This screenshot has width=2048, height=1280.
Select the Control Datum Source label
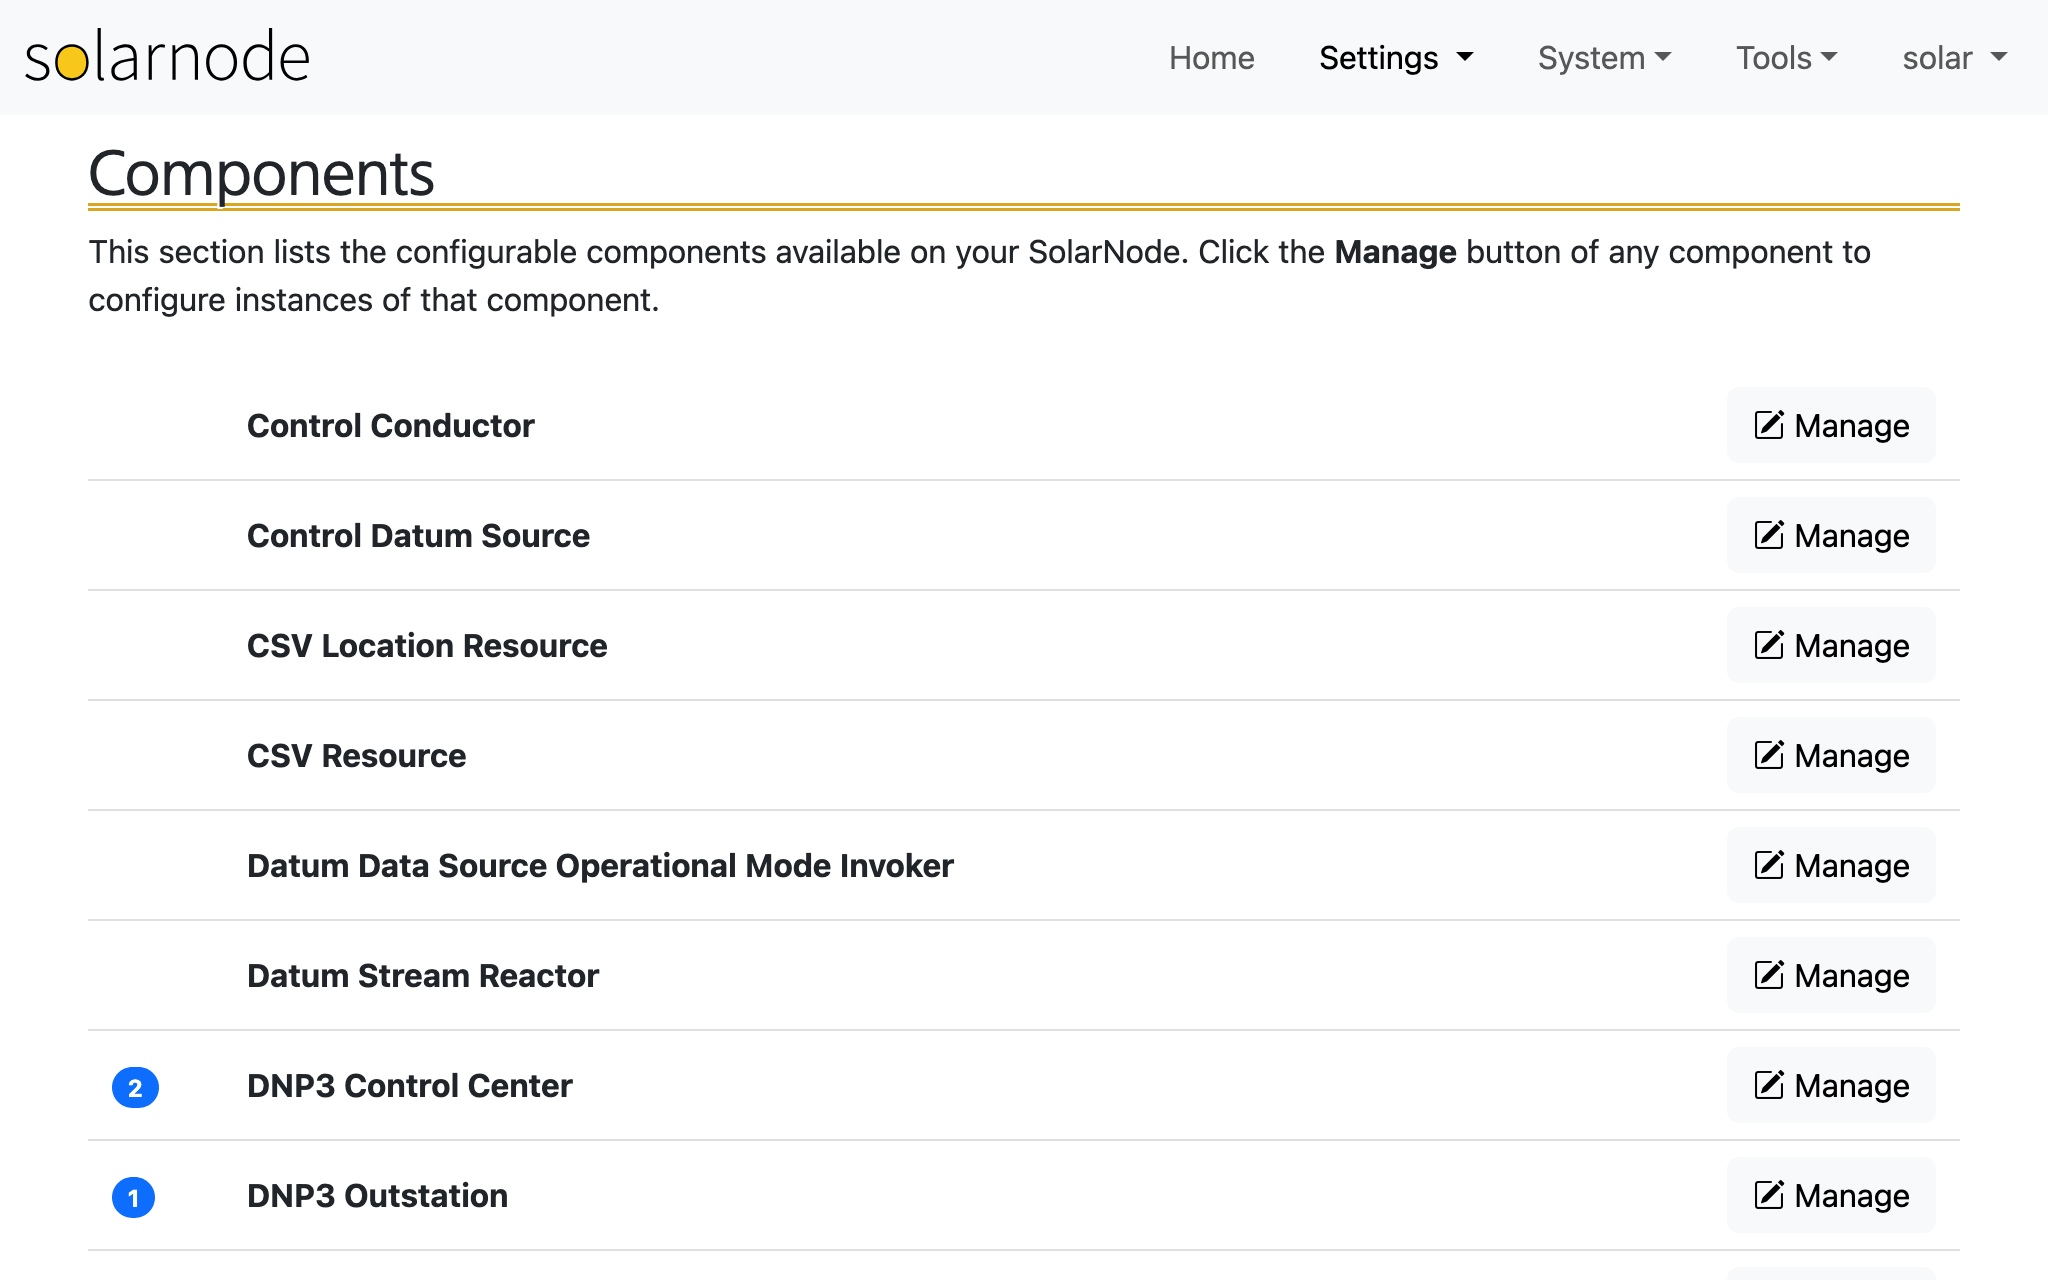coord(418,536)
